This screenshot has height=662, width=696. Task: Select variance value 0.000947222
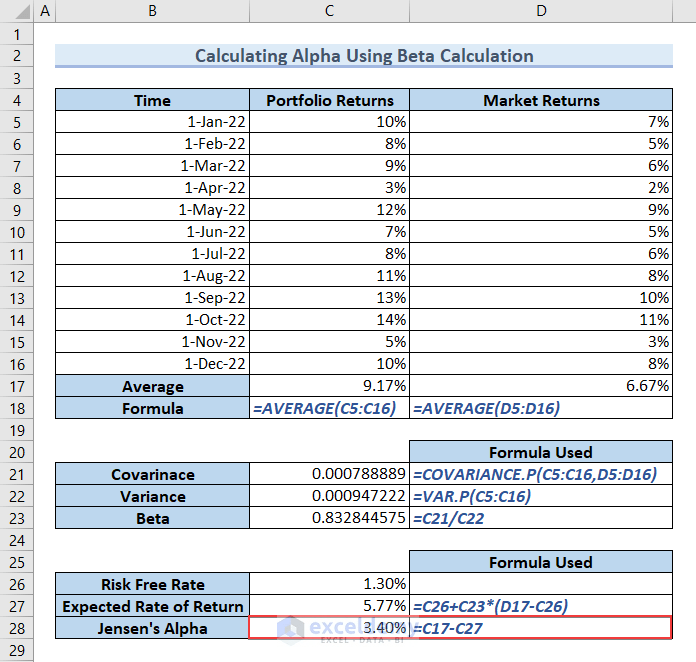pyautogui.click(x=329, y=496)
